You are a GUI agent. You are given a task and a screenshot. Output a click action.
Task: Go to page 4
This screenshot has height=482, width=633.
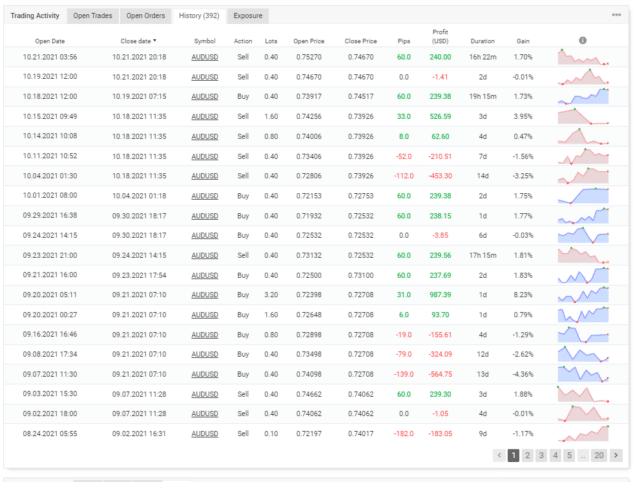click(x=555, y=455)
